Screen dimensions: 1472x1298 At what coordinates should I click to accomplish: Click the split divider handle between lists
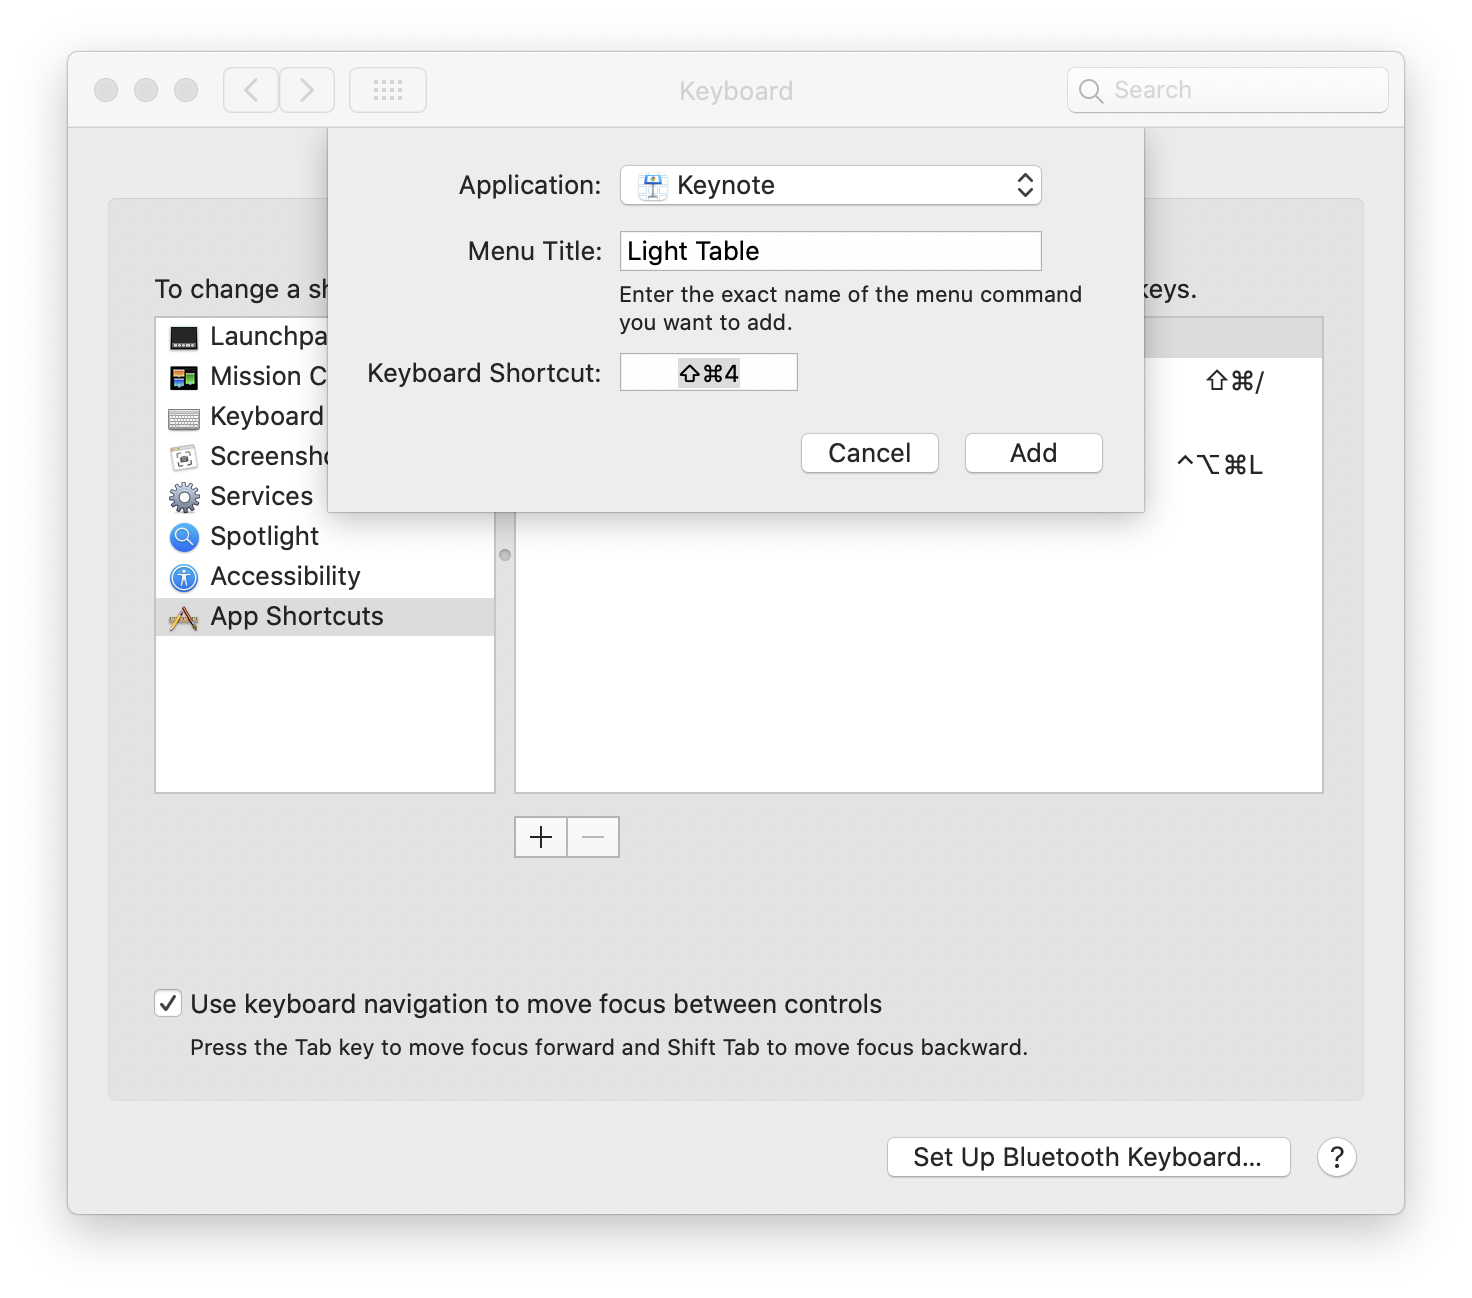[x=505, y=555]
